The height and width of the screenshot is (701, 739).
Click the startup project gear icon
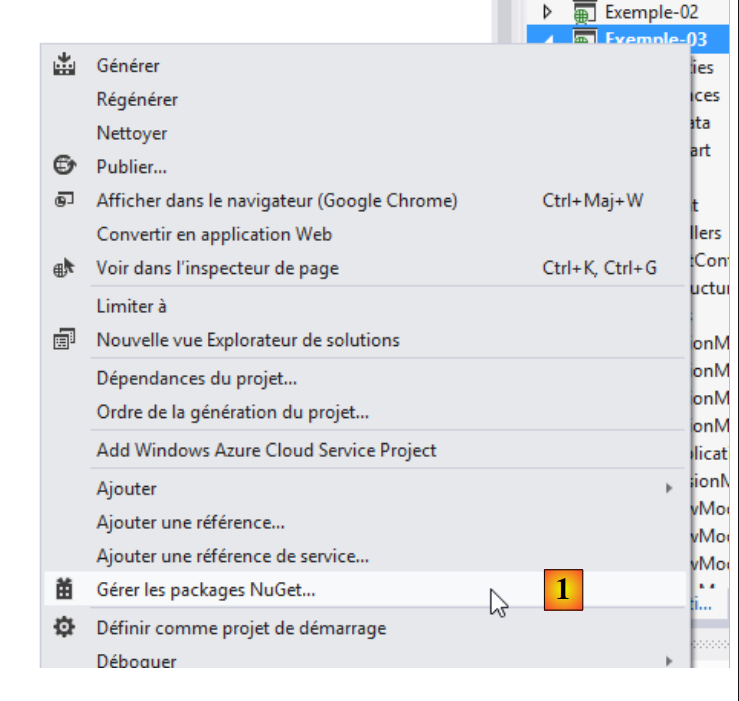pos(64,628)
